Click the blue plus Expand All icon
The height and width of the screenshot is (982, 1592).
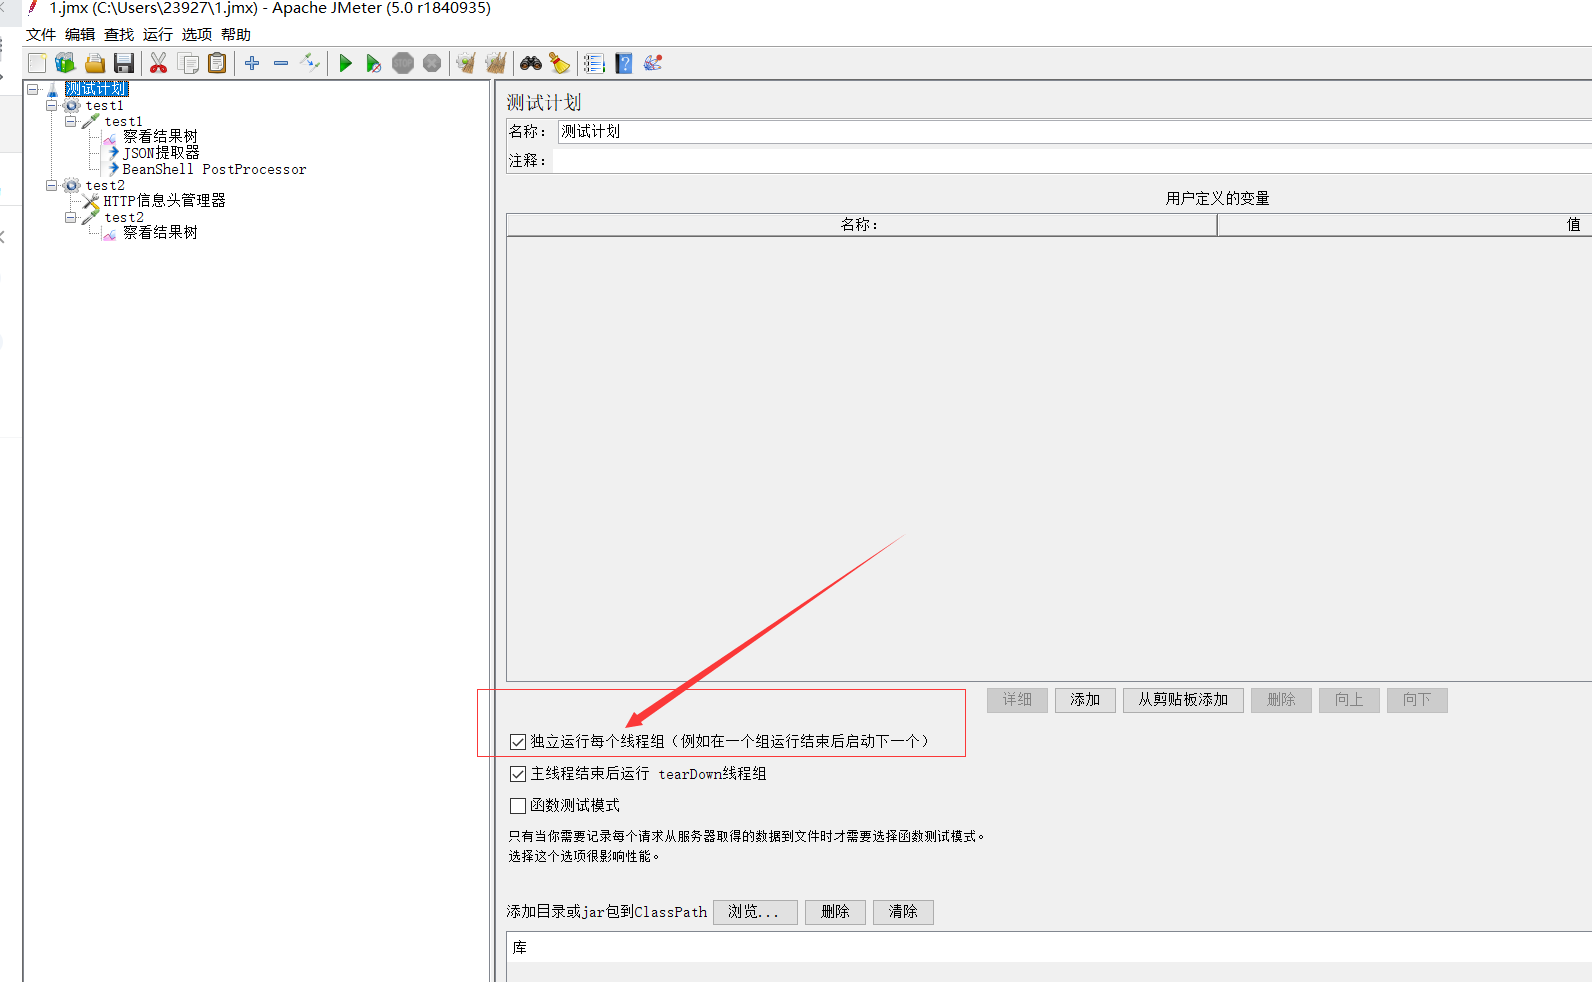(252, 63)
